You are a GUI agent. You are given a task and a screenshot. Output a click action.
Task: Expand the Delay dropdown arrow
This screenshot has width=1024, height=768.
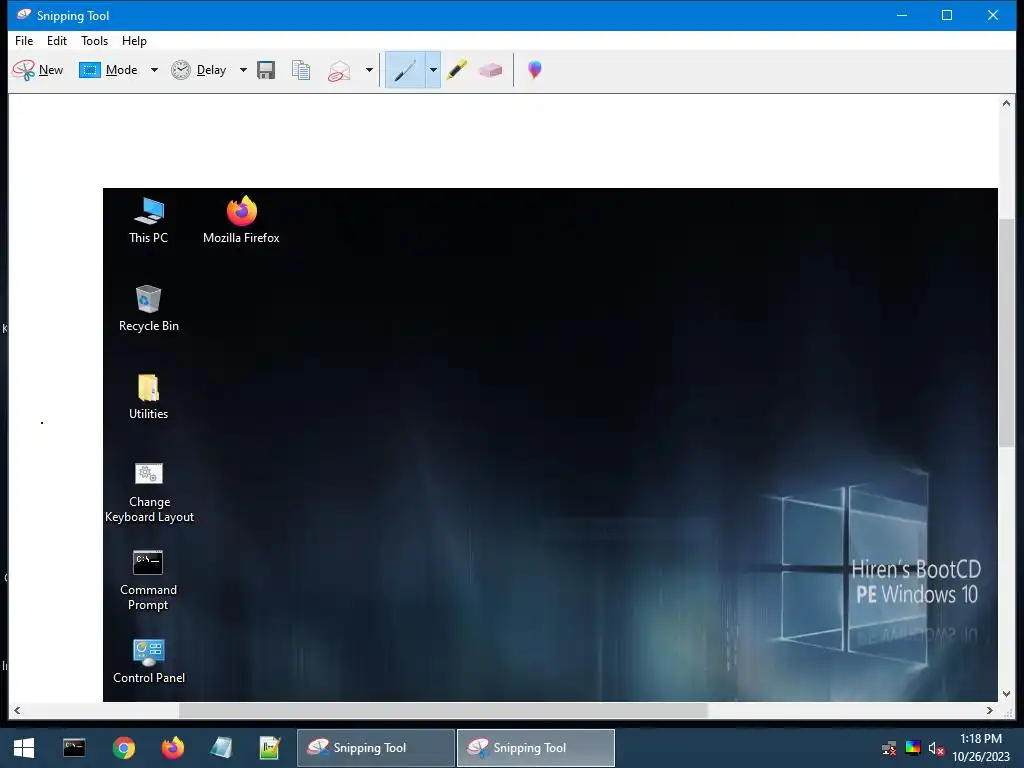point(243,70)
